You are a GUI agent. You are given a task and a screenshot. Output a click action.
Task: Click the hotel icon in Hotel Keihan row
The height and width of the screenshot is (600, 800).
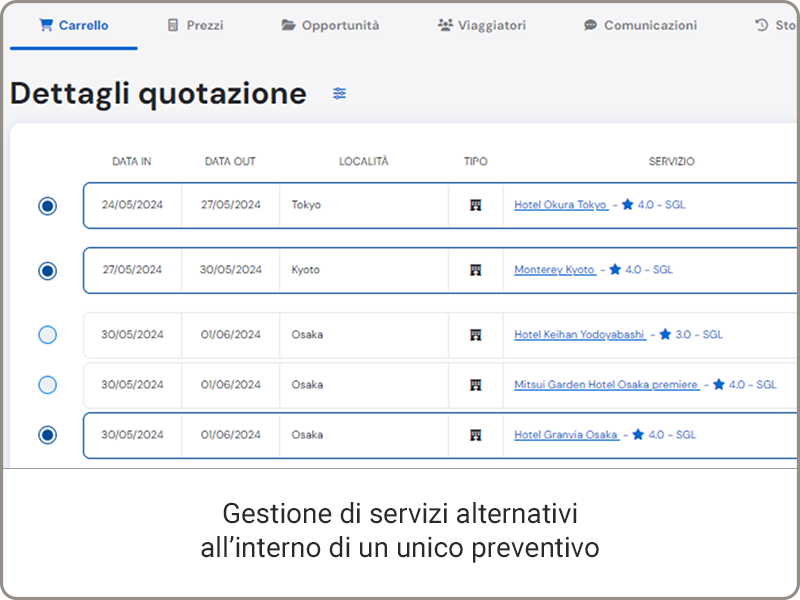[476, 335]
